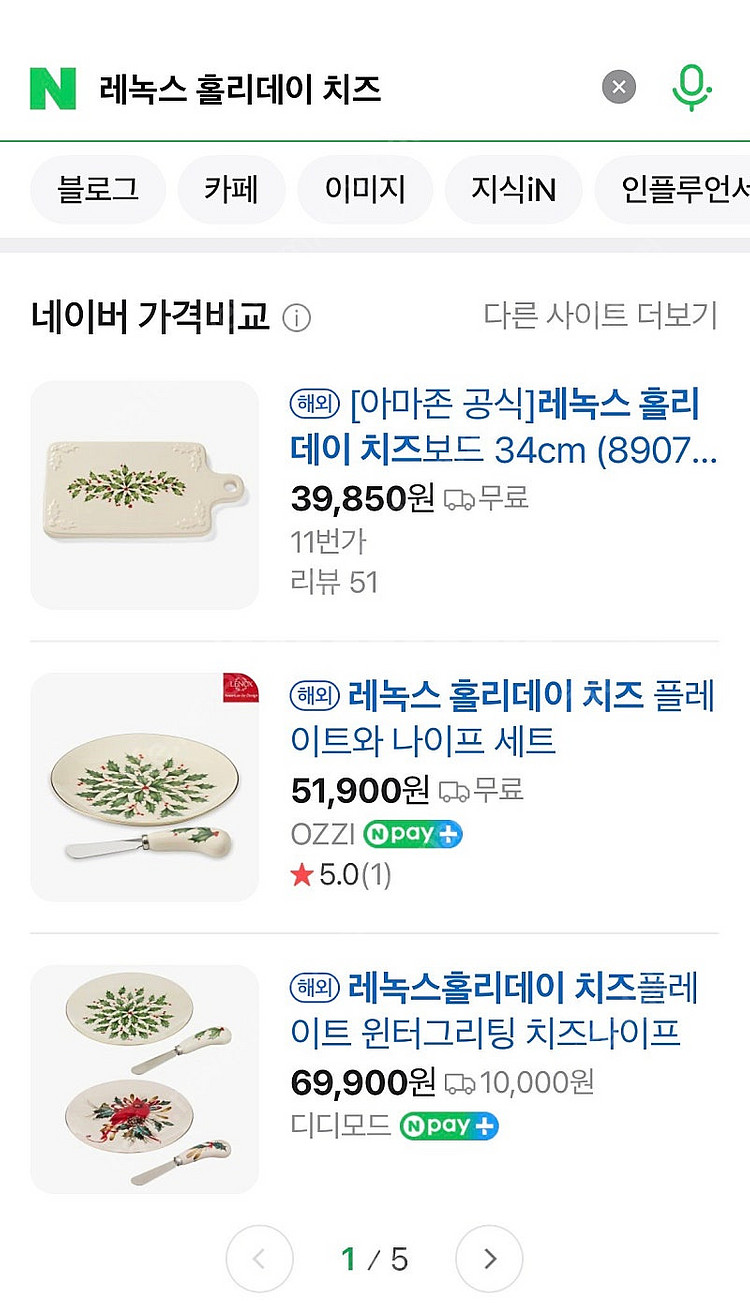This screenshot has width=750, height=1303.
Task: Click the green Naver N logo
Action: [x=53, y=88]
